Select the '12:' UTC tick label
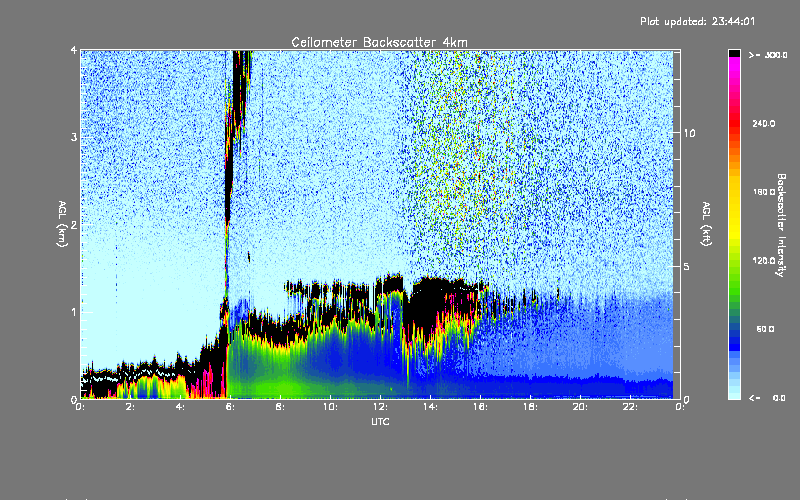This screenshot has height=500, width=800. tap(380, 407)
